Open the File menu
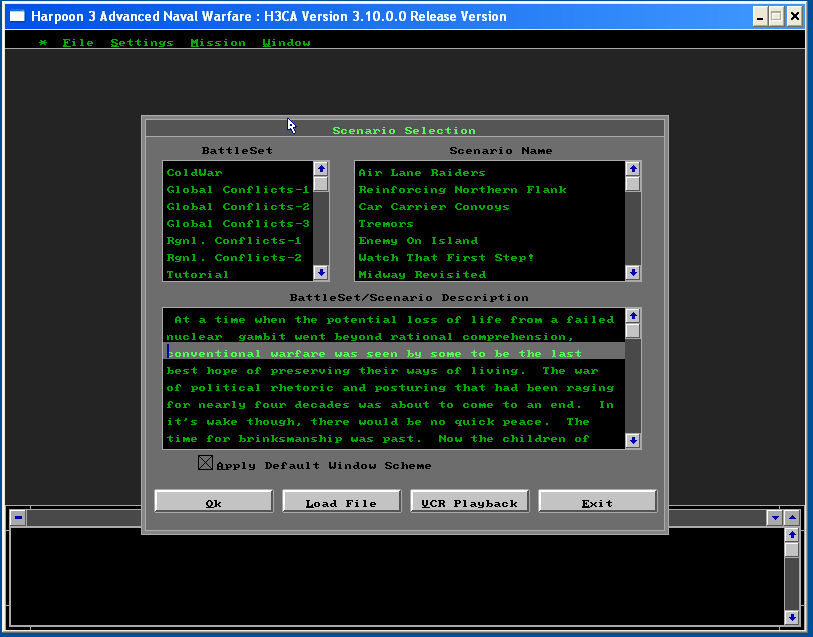The image size is (813, 637). 78,43
